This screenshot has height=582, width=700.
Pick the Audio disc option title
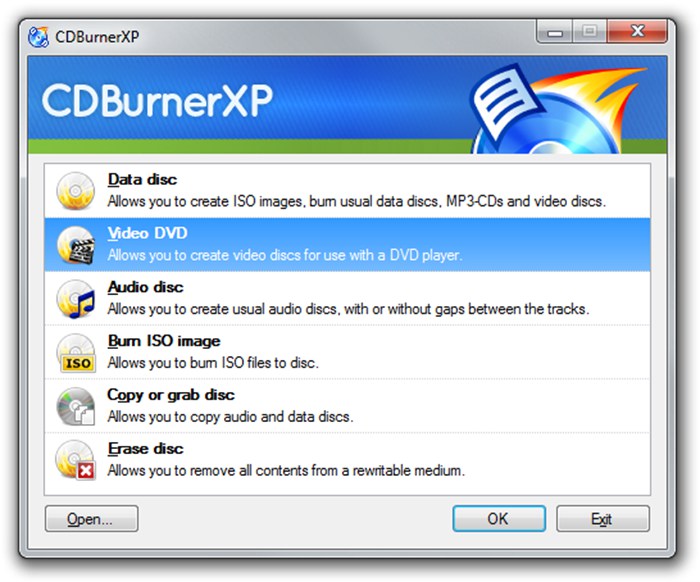click(x=146, y=287)
